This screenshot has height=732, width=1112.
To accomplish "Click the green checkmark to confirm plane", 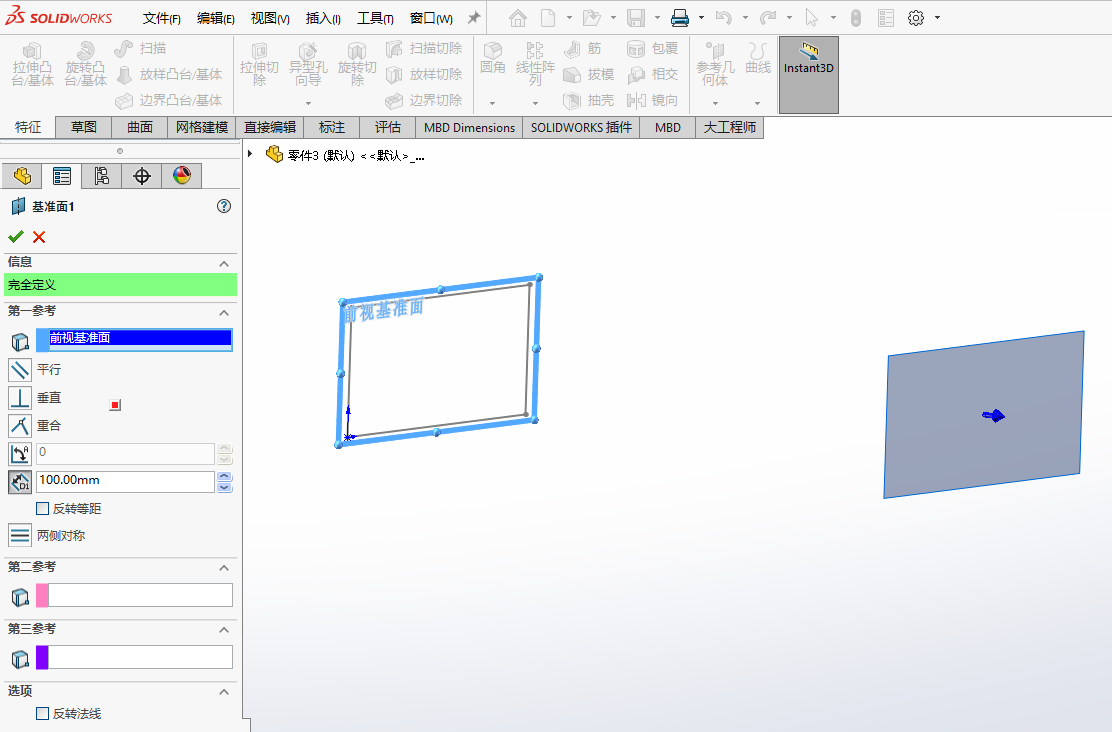I will click(15, 237).
